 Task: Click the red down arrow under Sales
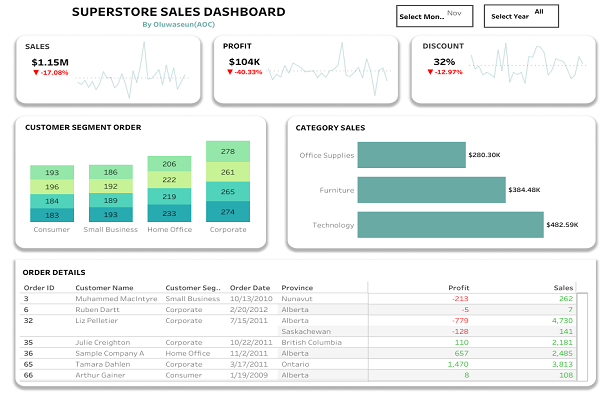pyautogui.click(x=35, y=73)
